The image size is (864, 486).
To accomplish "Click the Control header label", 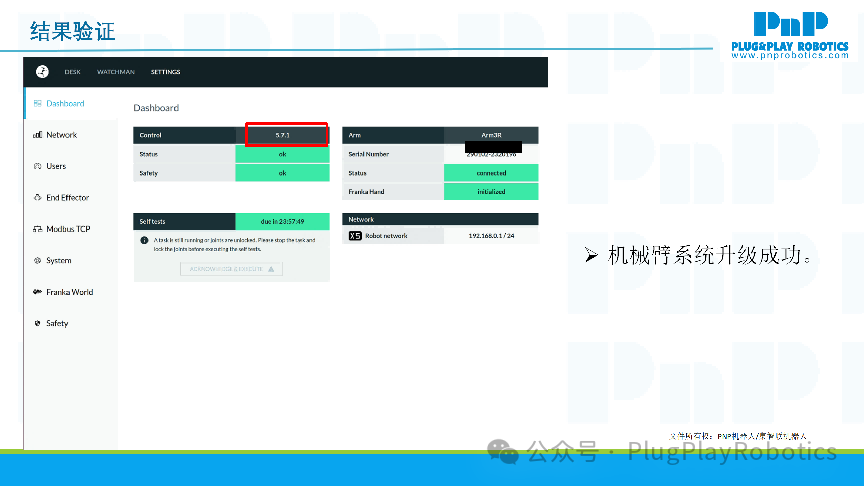I will coord(150,135).
